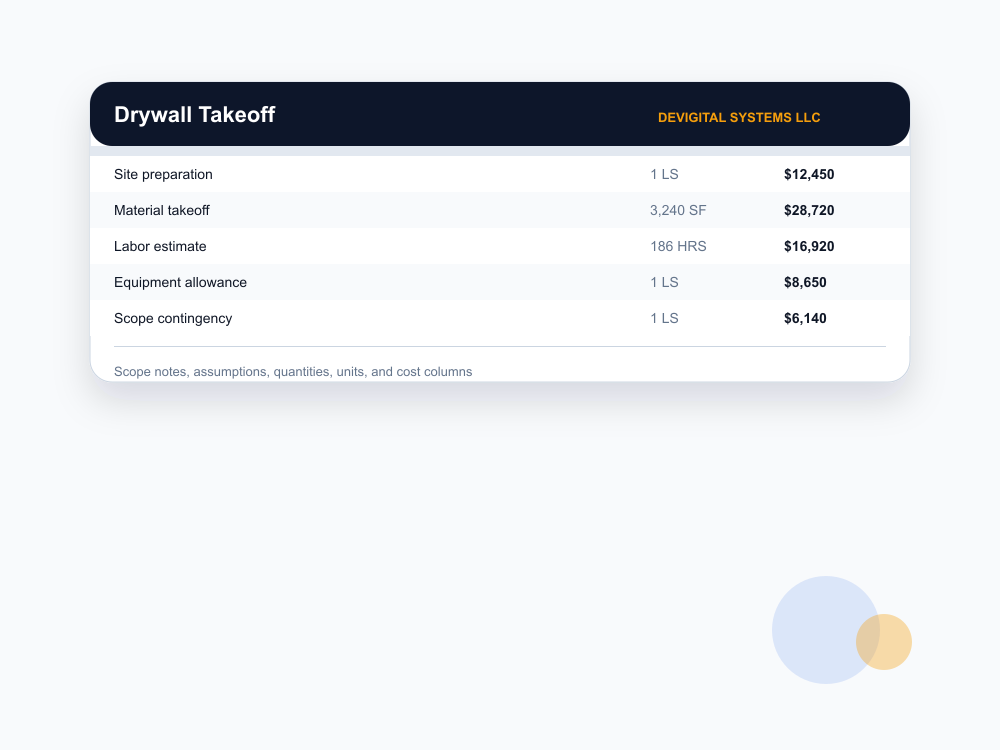The width and height of the screenshot is (1000, 750).
Task: Click the $16,920 cost amount
Action: tap(809, 246)
